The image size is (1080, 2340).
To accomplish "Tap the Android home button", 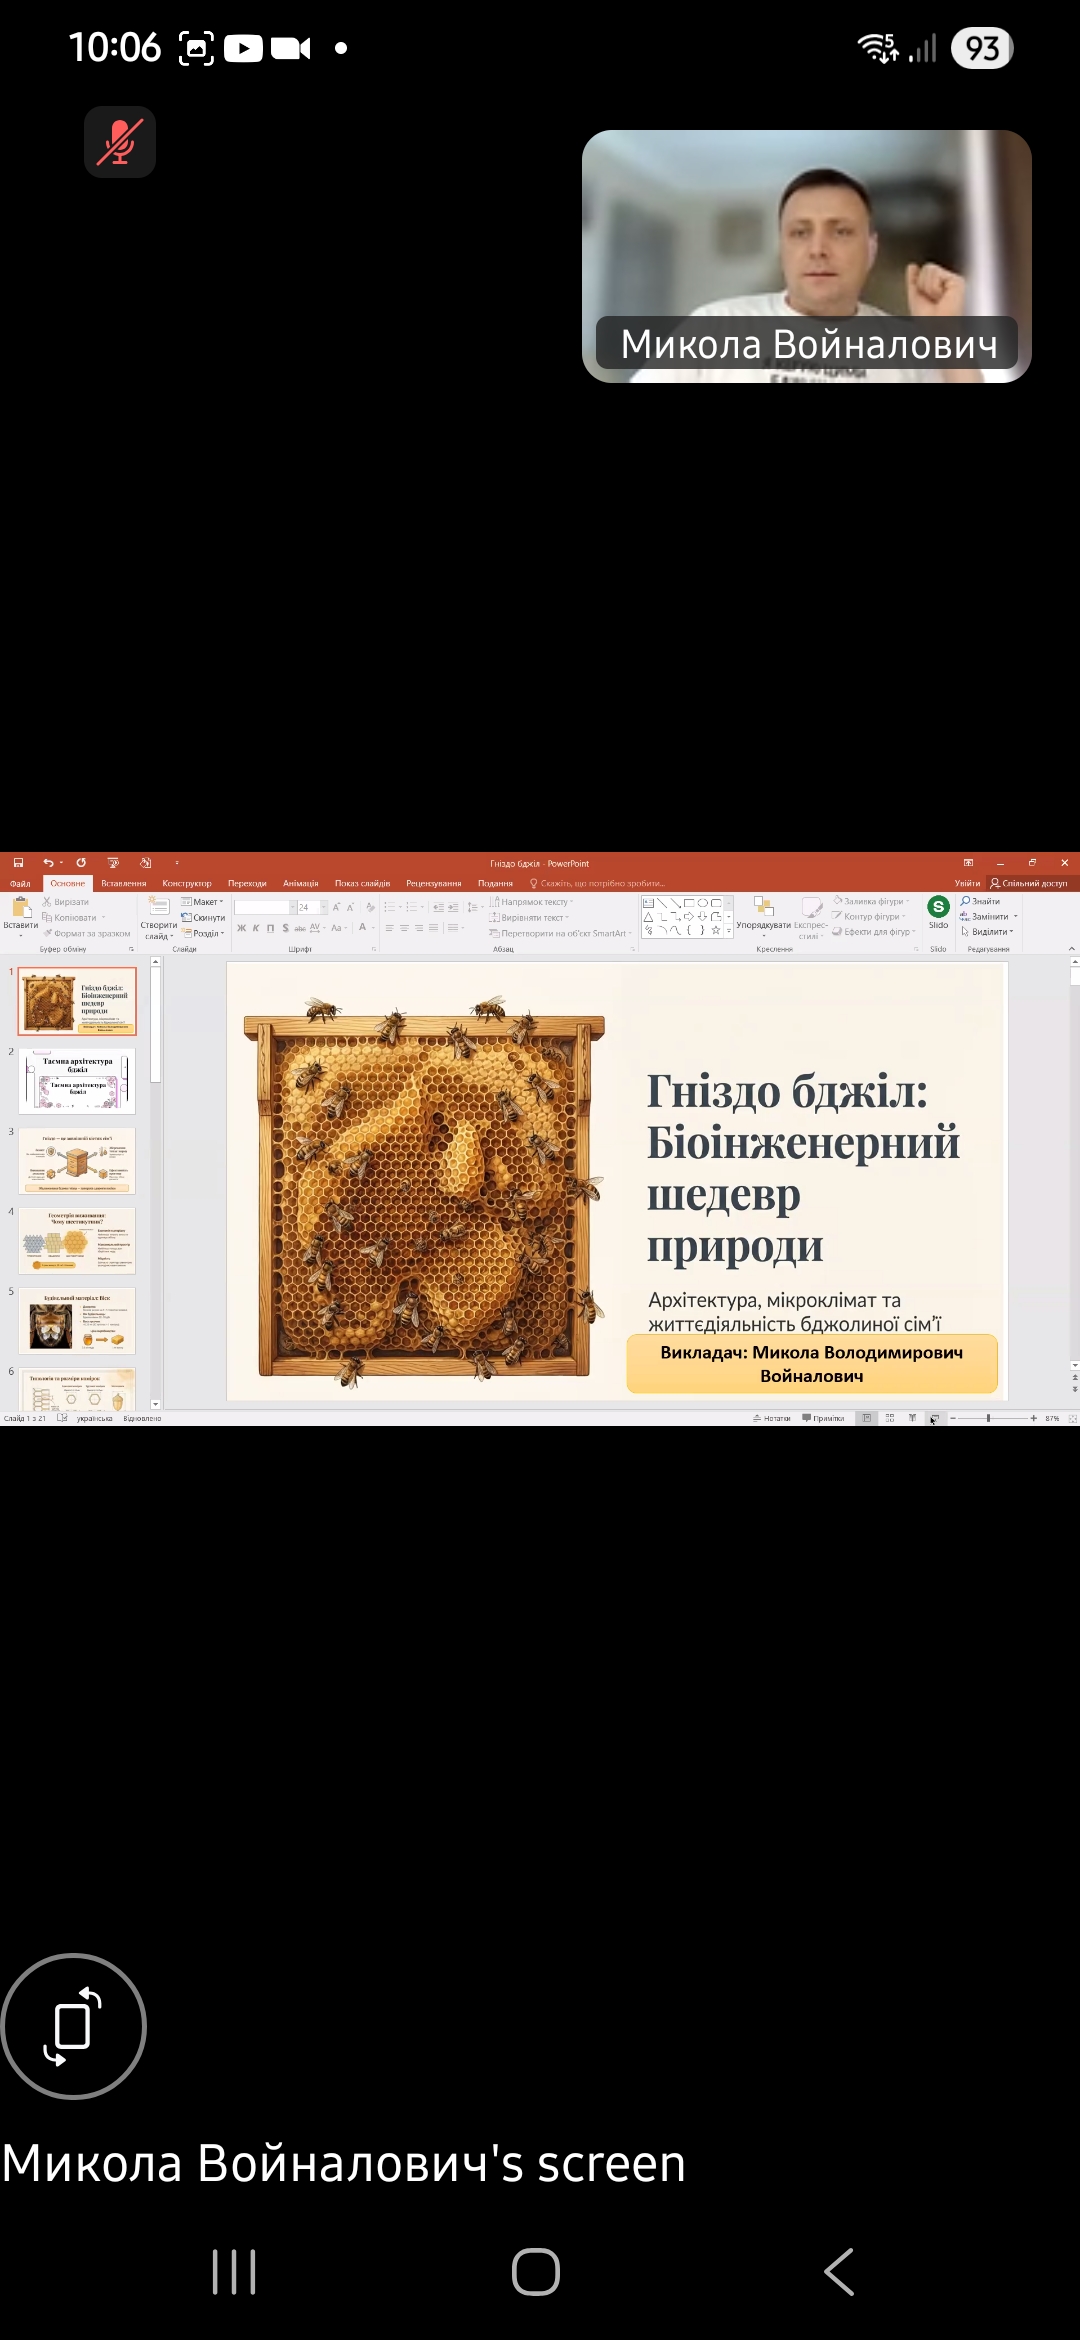I will pyautogui.click(x=536, y=2272).
